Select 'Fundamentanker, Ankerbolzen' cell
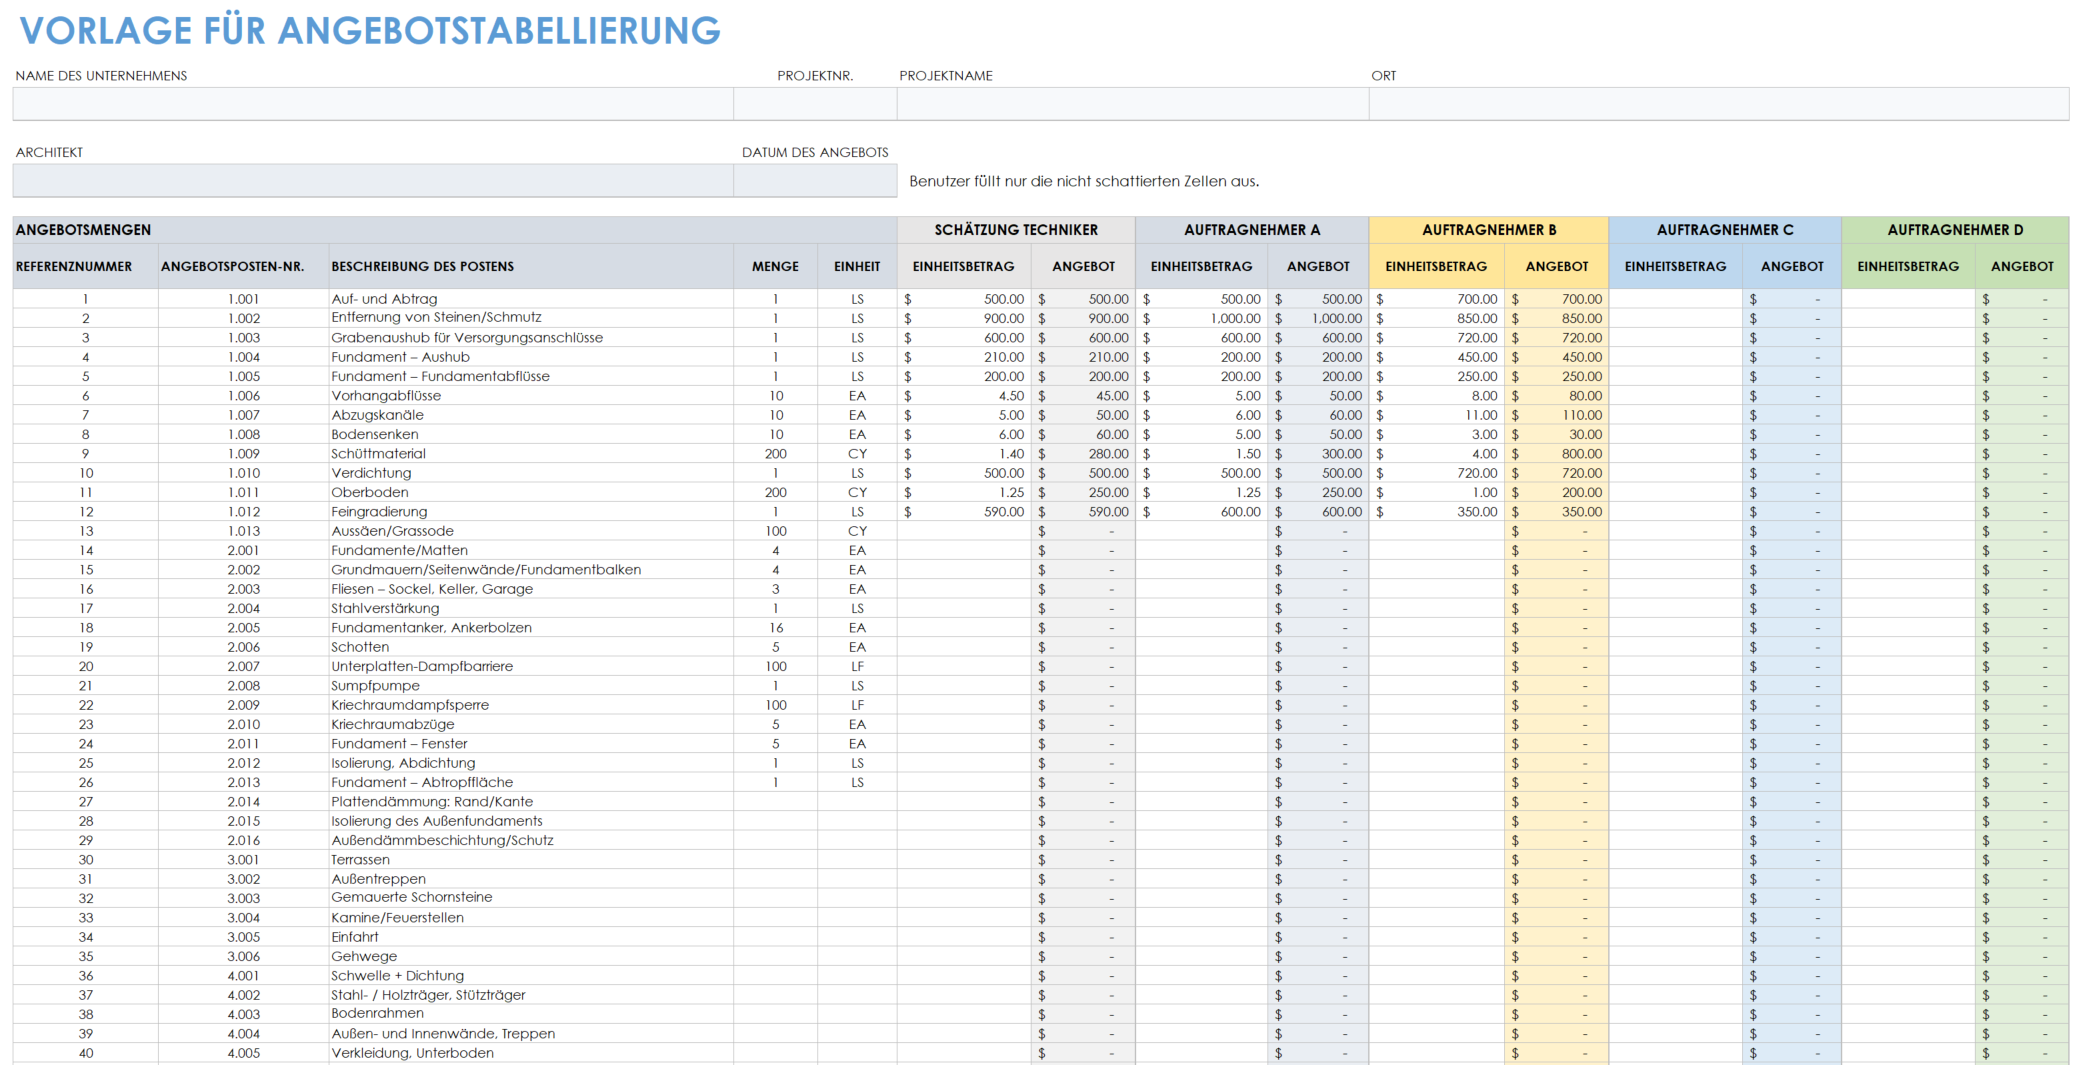The width and height of the screenshot is (2088, 1065). [x=531, y=628]
